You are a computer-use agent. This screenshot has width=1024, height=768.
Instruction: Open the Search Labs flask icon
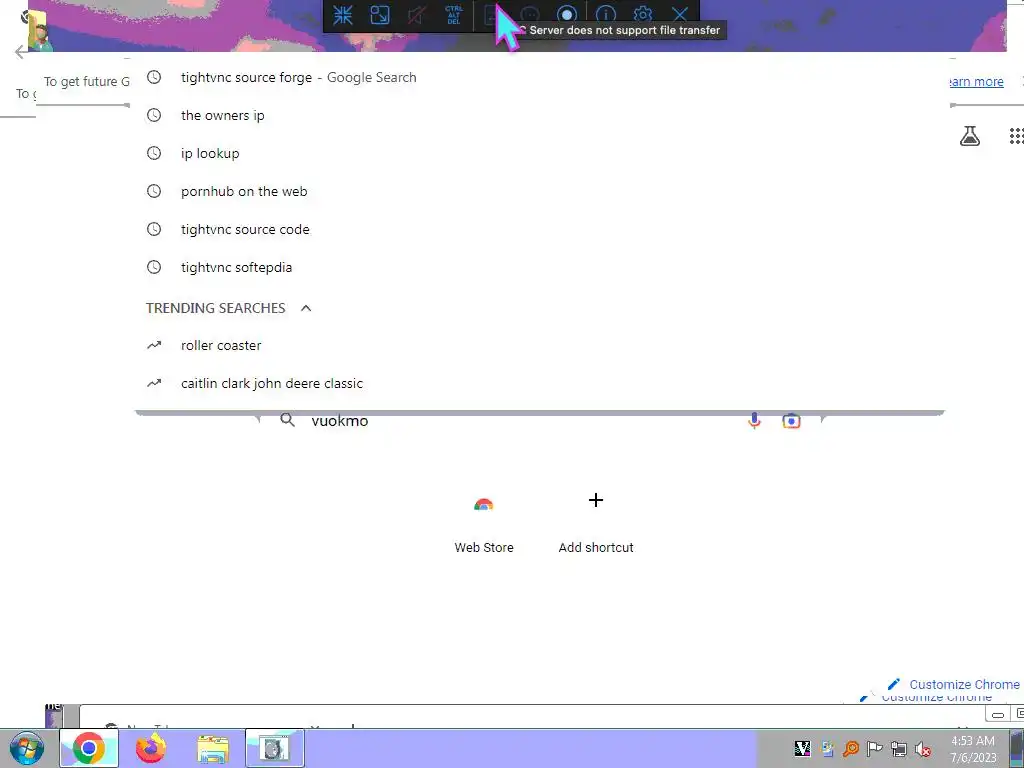(970, 136)
